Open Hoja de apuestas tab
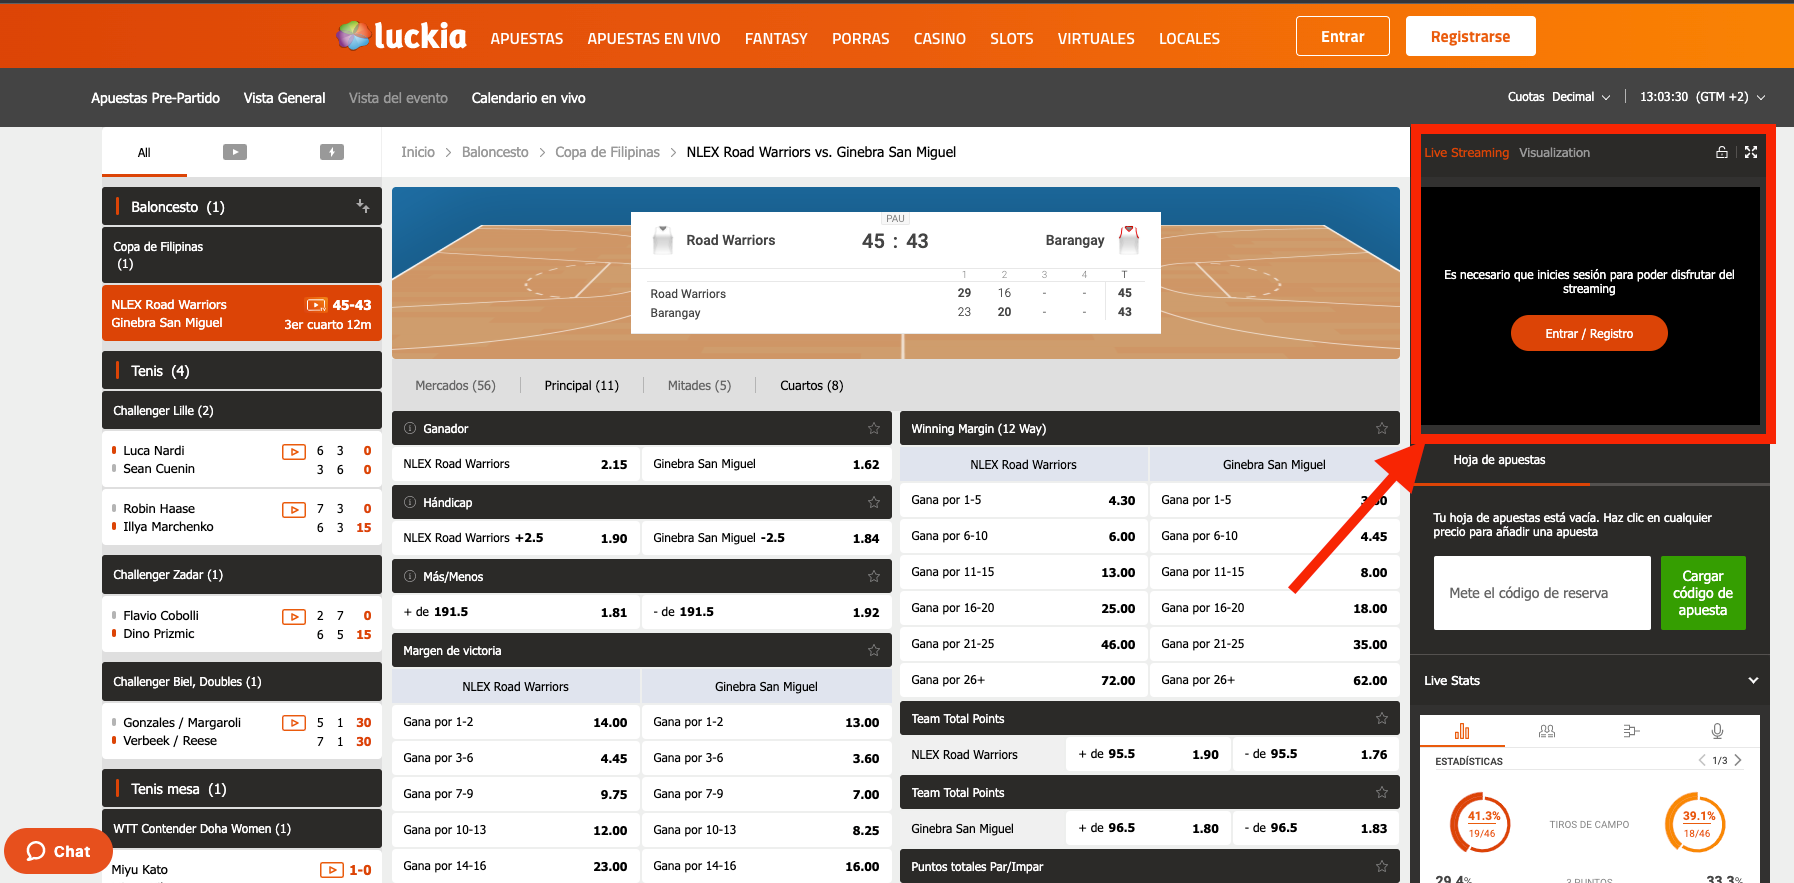The height and width of the screenshot is (883, 1794). pyautogui.click(x=1499, y=460)
